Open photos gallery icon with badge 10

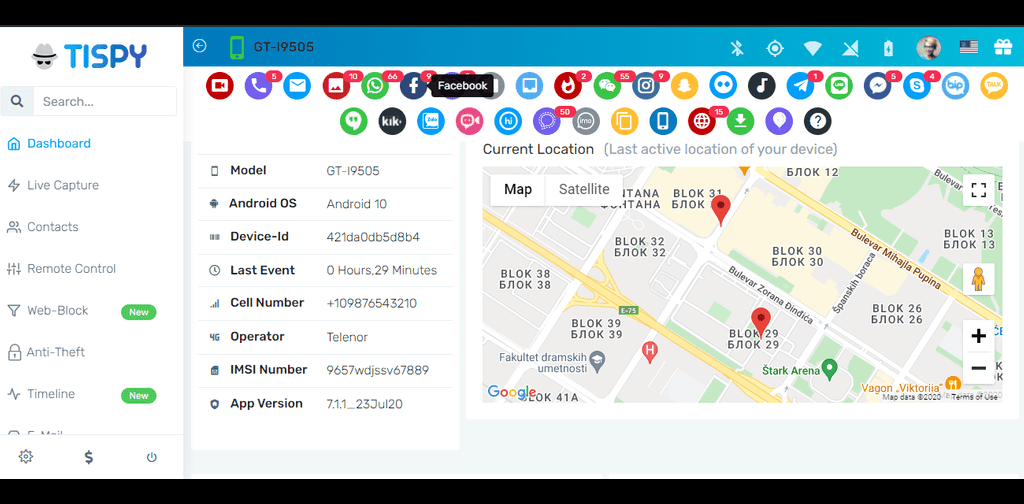click(x=336, y=86)
